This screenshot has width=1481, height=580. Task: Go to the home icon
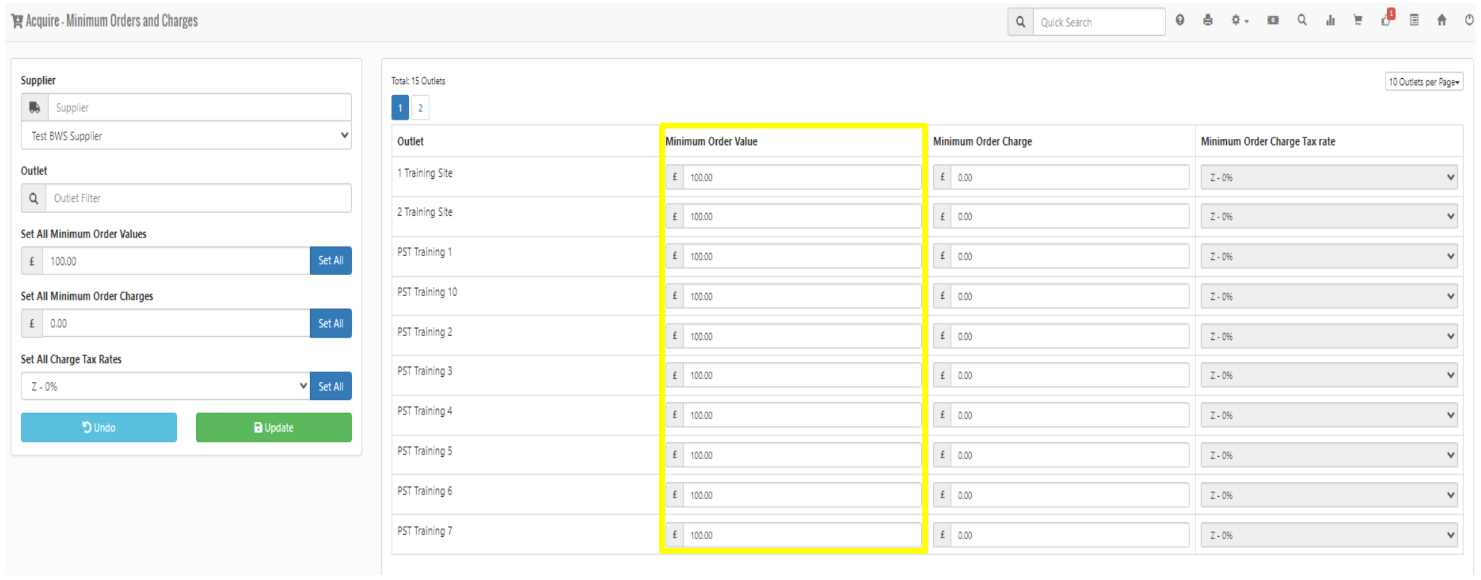click(1441, 21)
